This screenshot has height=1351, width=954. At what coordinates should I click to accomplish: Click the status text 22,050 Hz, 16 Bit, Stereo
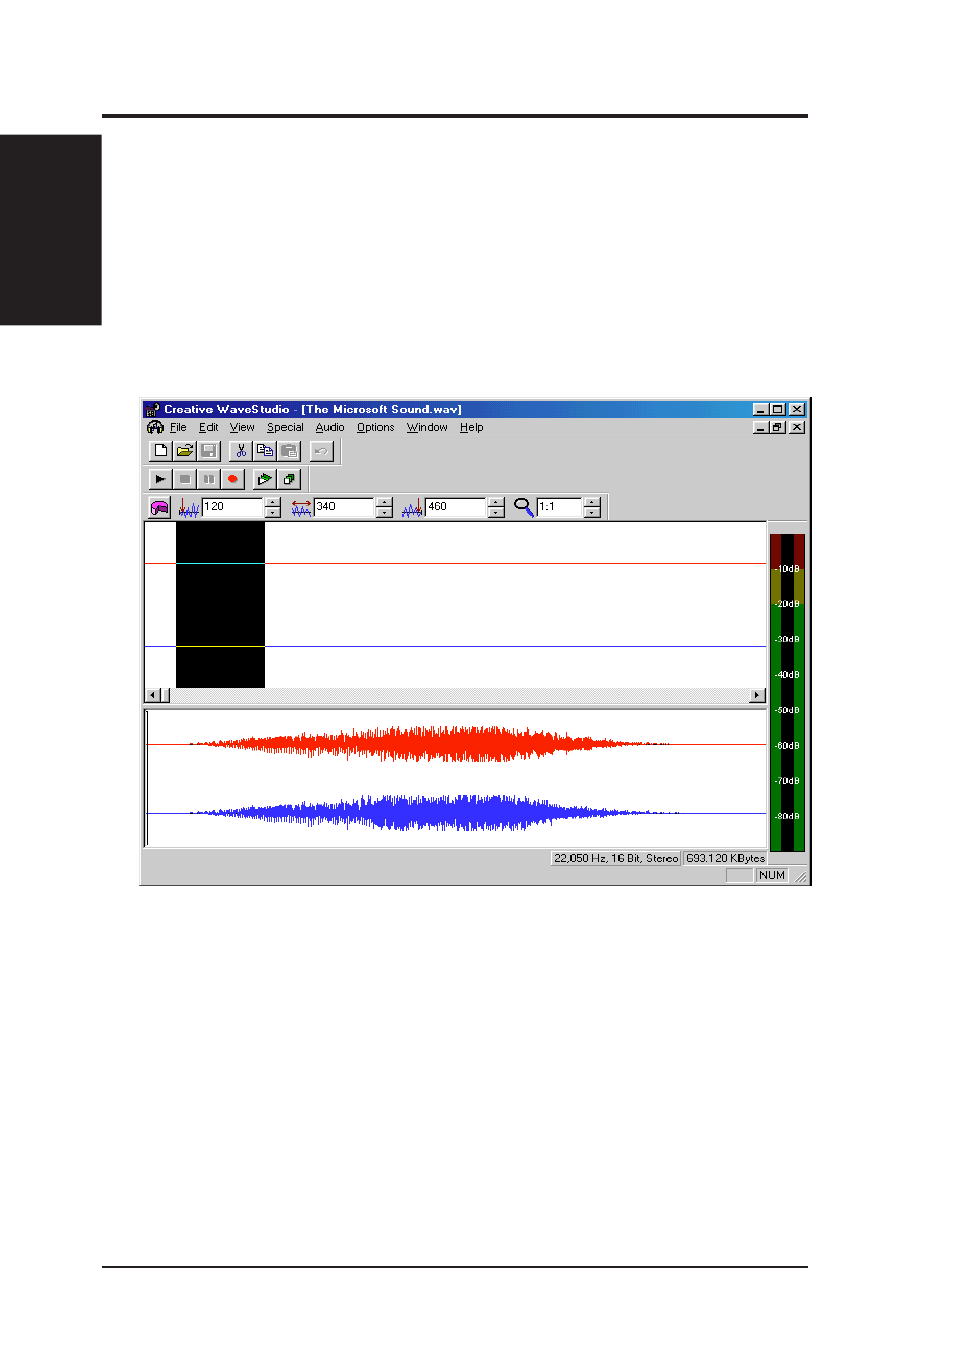coord(616,858)
